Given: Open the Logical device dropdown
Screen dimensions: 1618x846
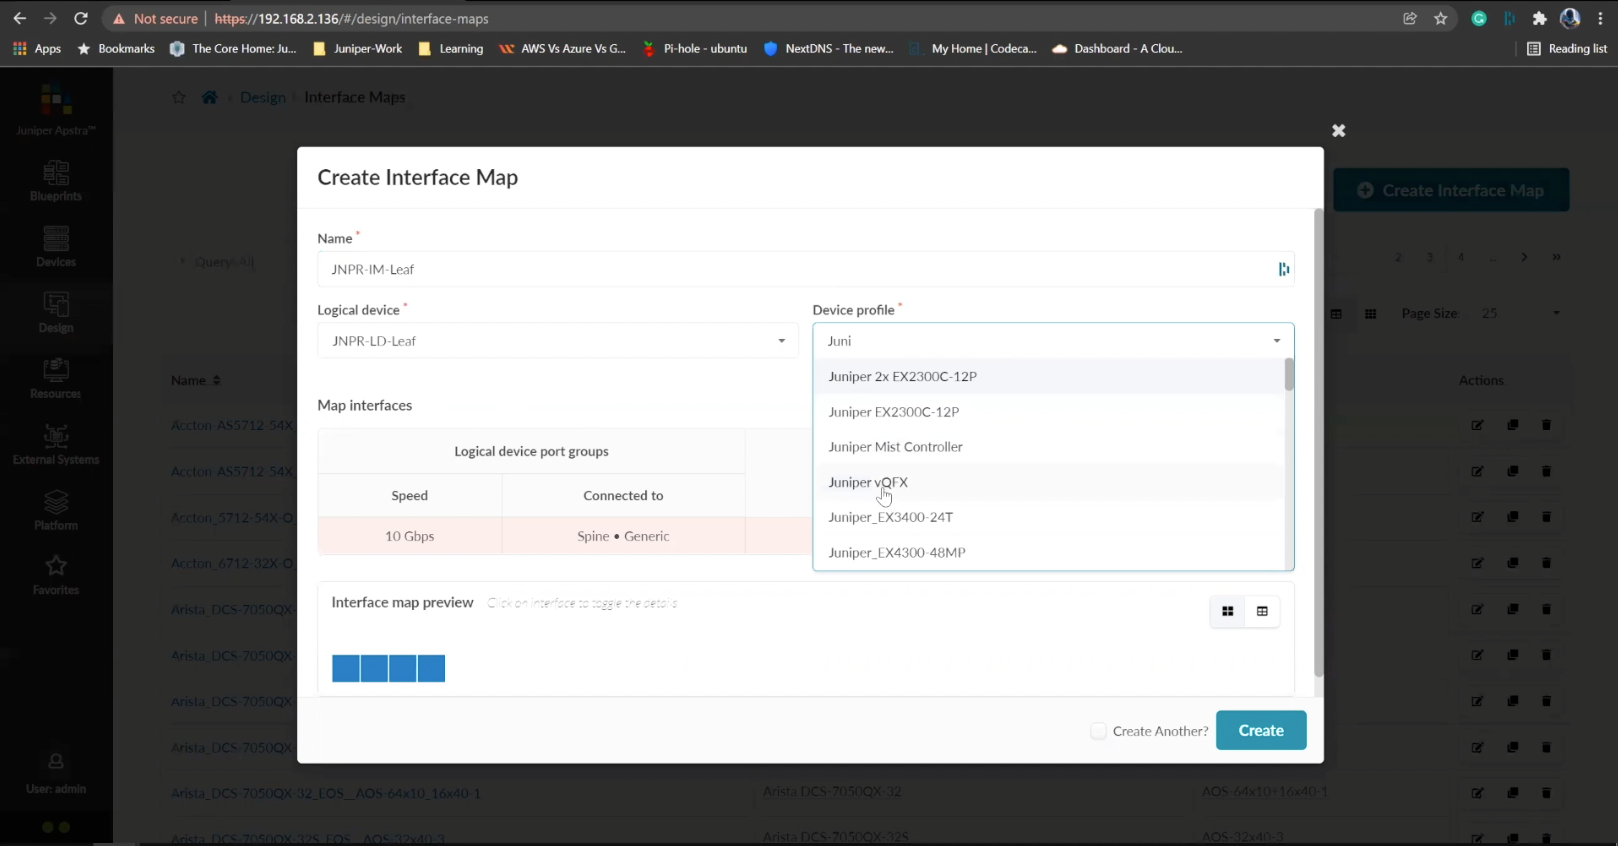Looking at the screenshot, I should point(558,341).
